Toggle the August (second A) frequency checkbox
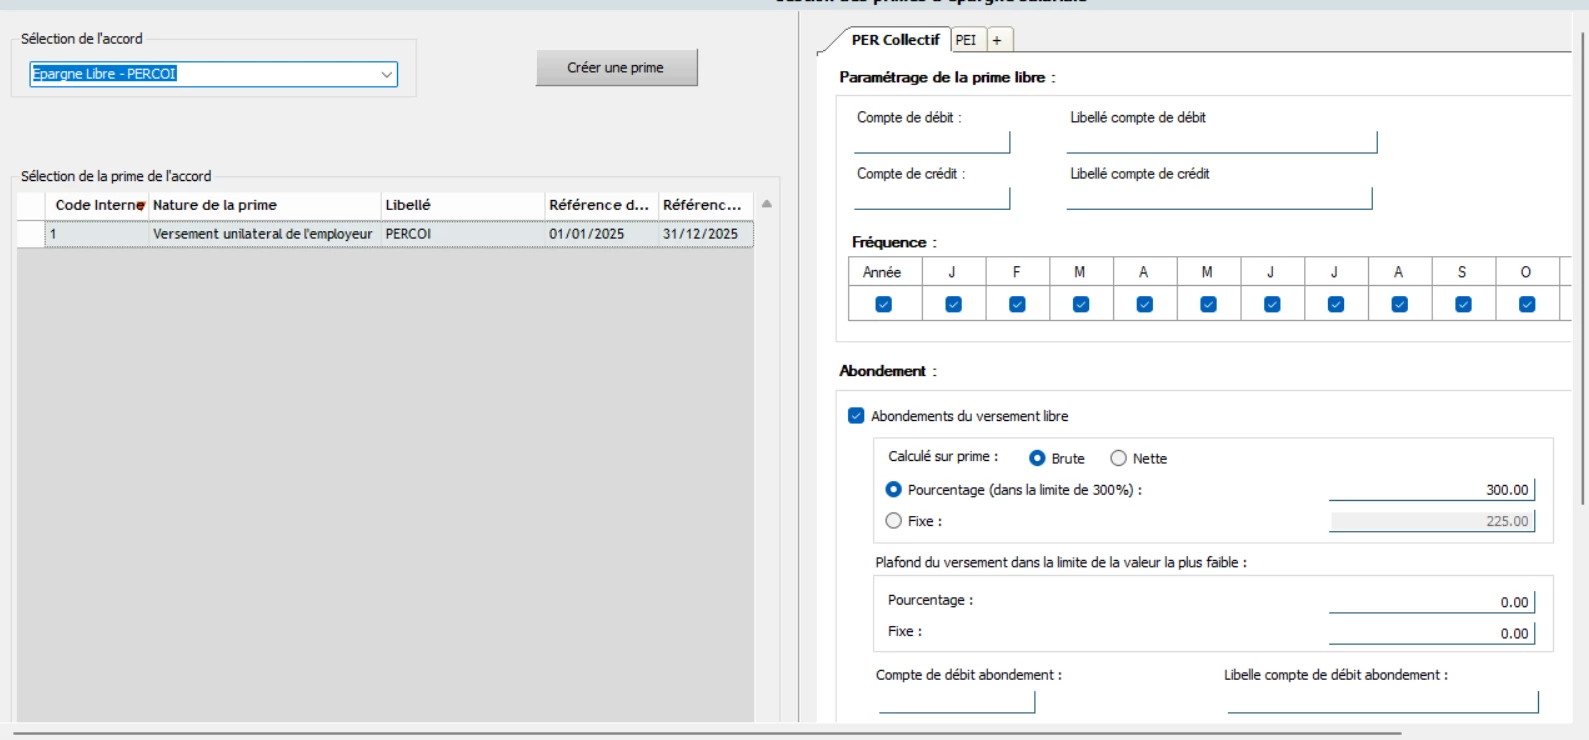 click(x=1400, y=304)
